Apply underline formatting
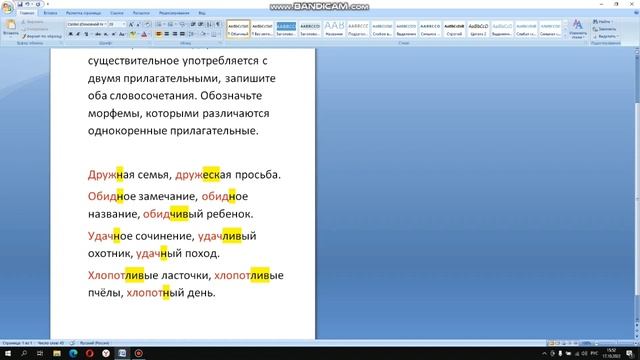Screen dimensions: 640x360 [x=86, y=34]
